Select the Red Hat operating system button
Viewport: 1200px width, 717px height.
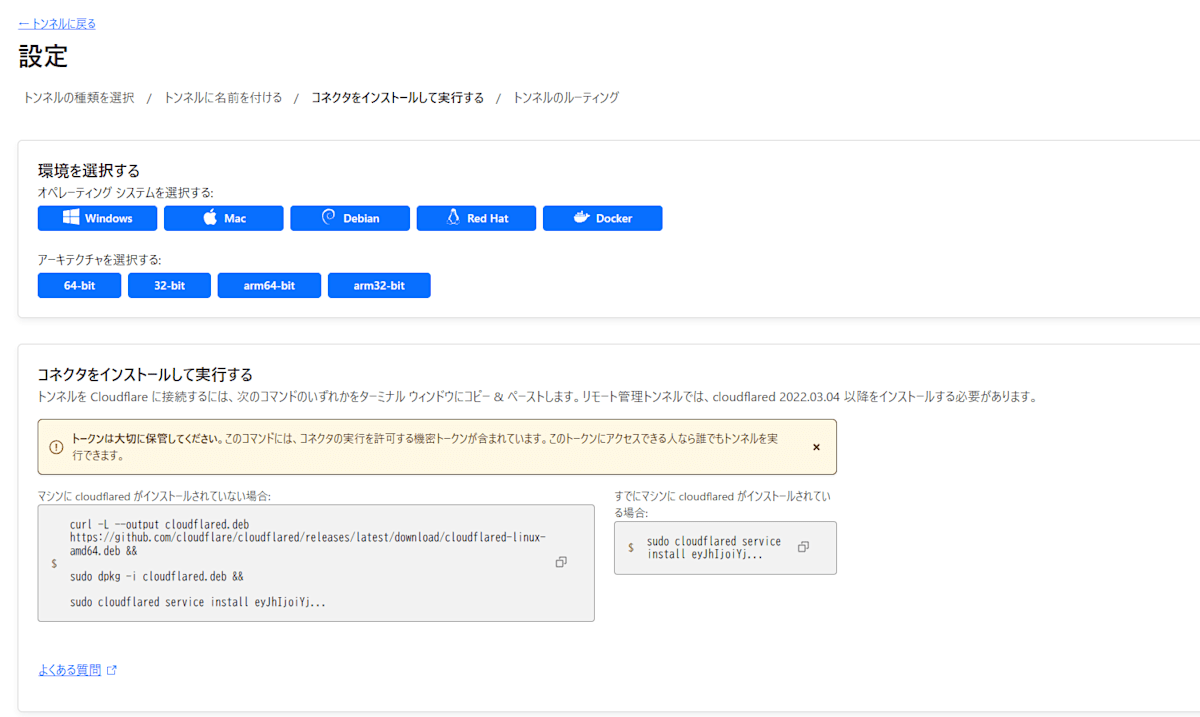(x=476, y=218)
